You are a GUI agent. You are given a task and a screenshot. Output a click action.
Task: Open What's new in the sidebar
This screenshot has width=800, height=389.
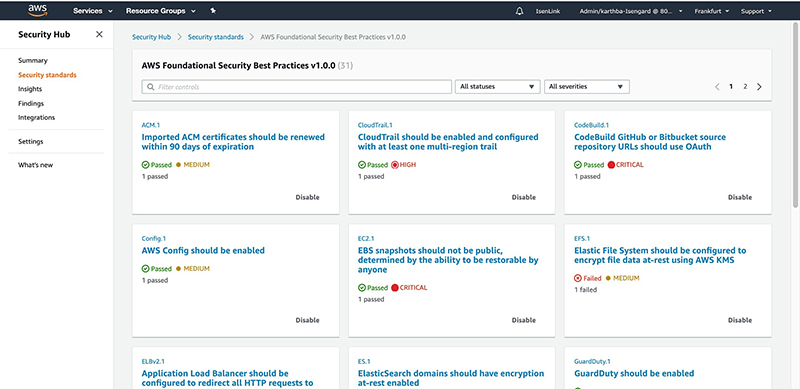coord(35,165)
